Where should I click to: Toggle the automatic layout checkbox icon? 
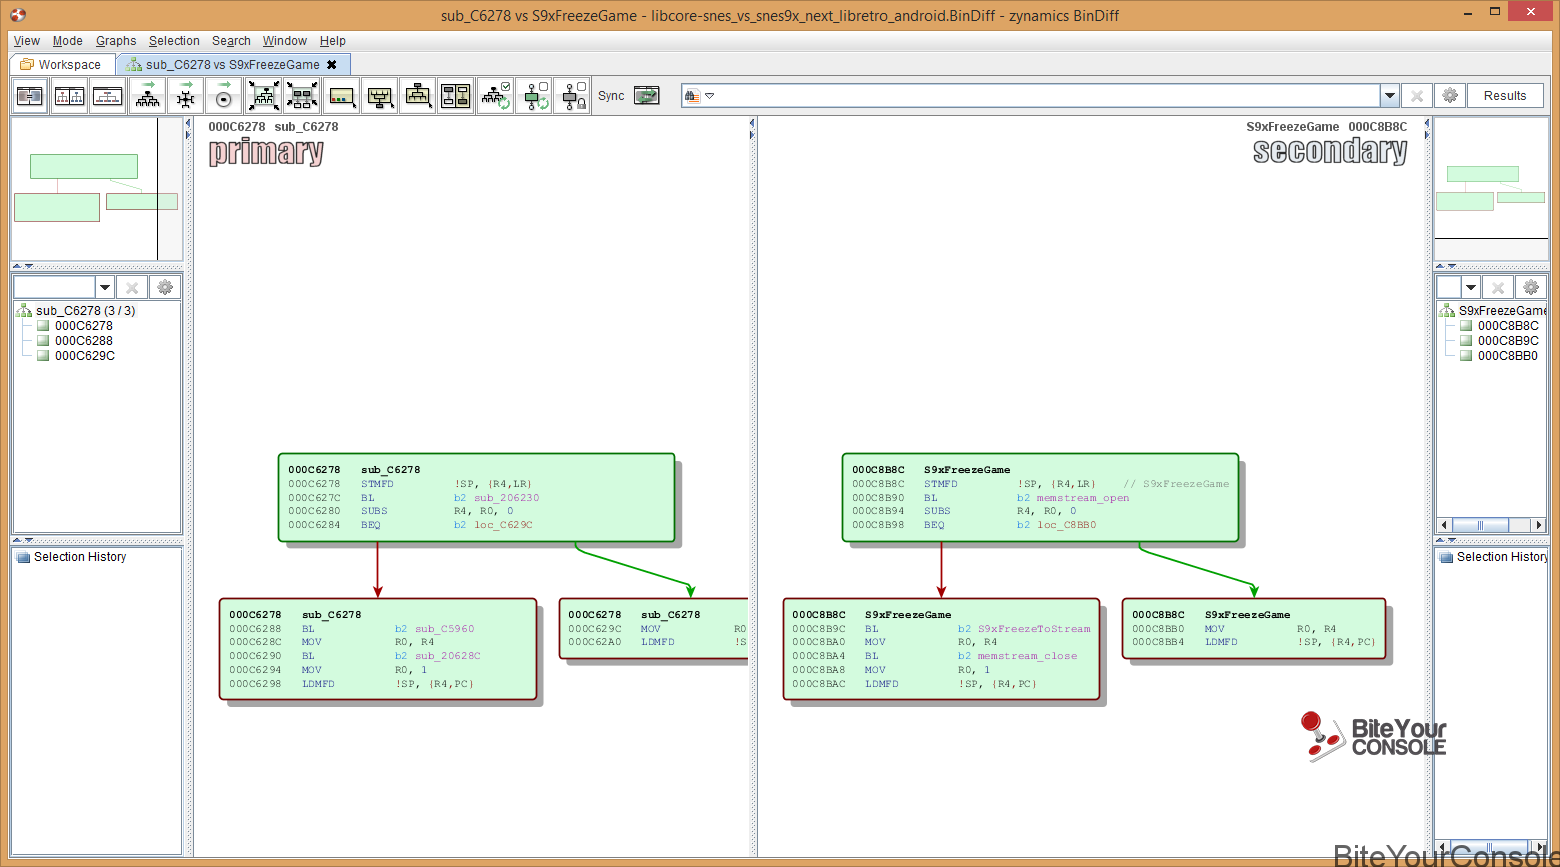point(496,96)
